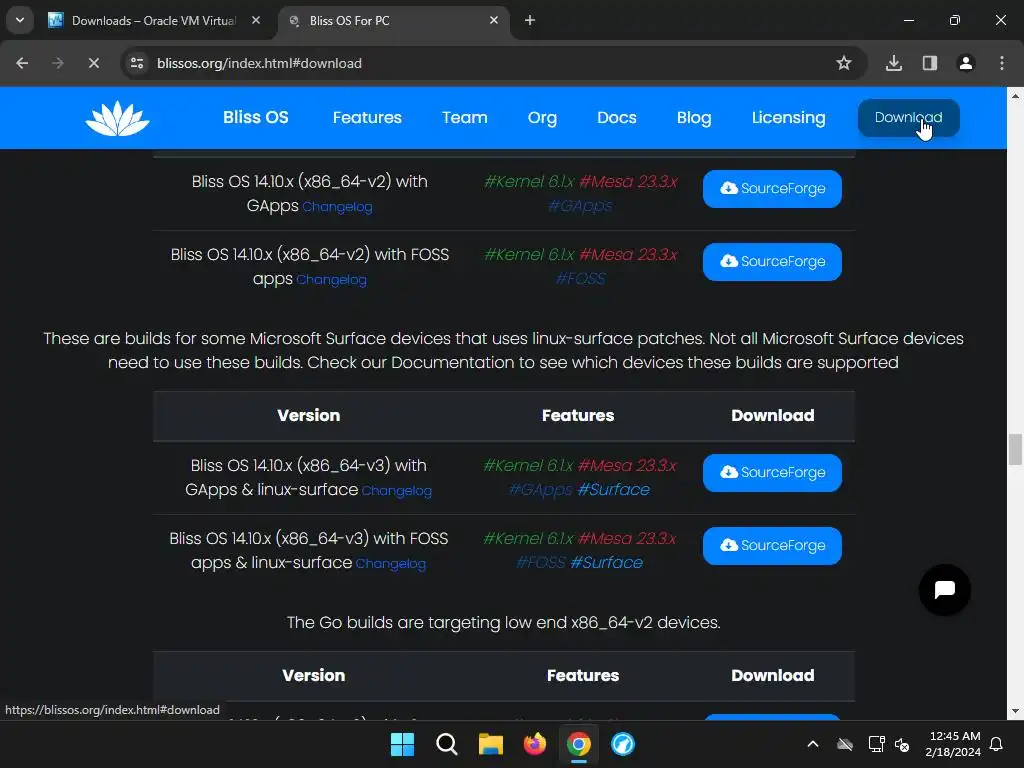The width and height of the screenshot is (1024, 768).
Task: Open Changelog for v3 FOSS linux-surface build
Action: (x=391, y=564)
